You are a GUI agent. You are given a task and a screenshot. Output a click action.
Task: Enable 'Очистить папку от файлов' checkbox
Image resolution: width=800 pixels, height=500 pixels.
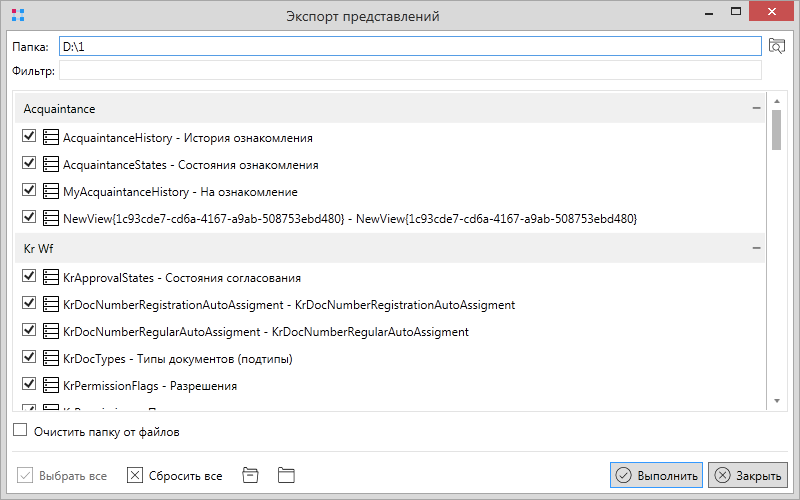[x=21, y=431]
